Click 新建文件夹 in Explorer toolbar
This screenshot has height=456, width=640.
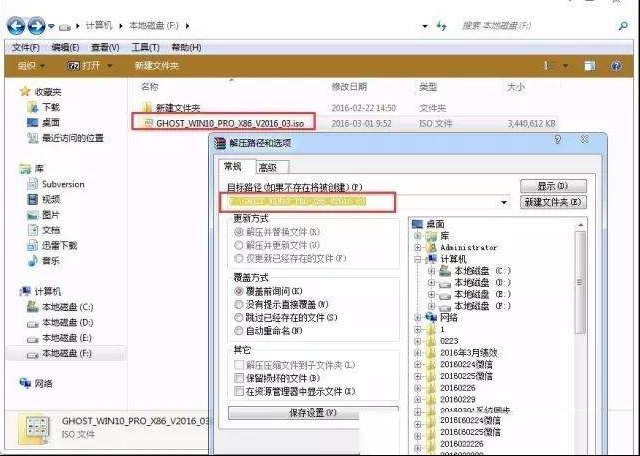click(156, 66)
